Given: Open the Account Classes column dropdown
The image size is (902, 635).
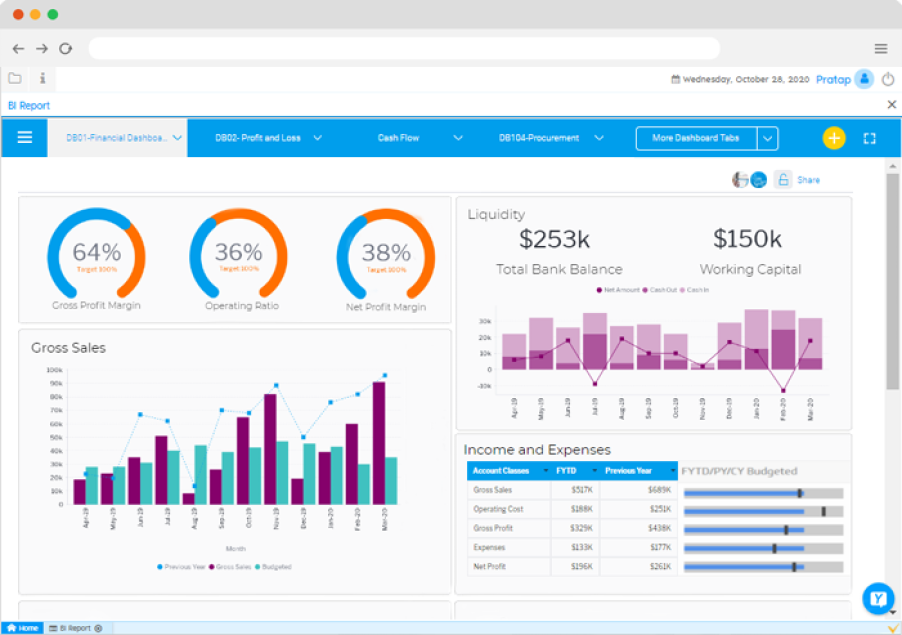Looking at the screenshot, I should tap(544, 470).
